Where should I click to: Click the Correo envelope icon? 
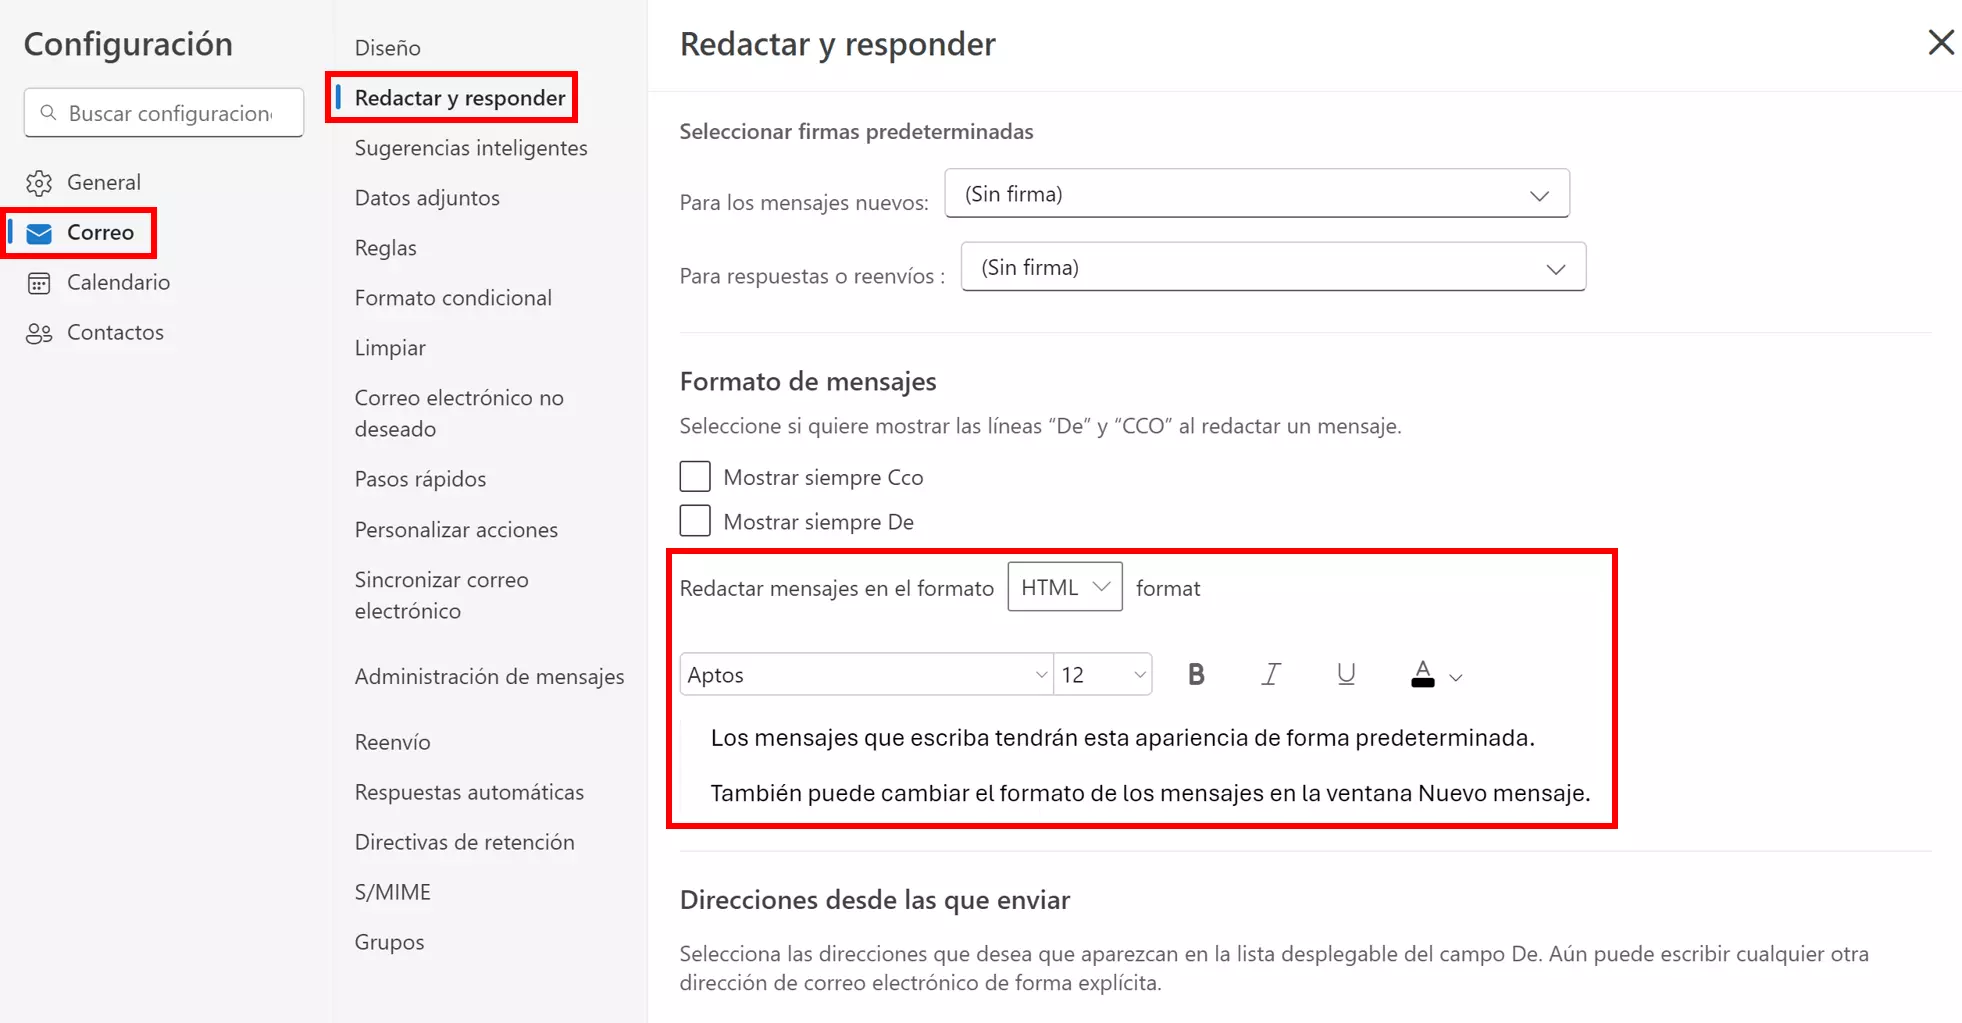click(x=39, y=233)
